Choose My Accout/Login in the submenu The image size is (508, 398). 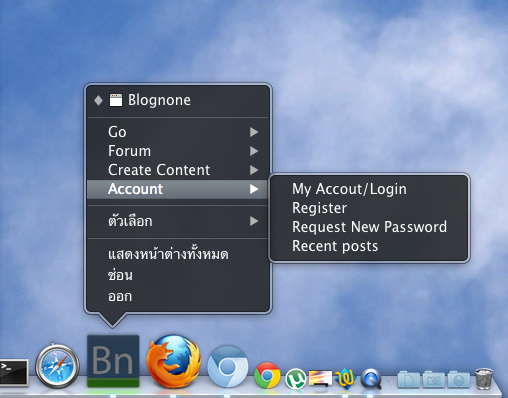pyautogui.click(x=369, y=189)
